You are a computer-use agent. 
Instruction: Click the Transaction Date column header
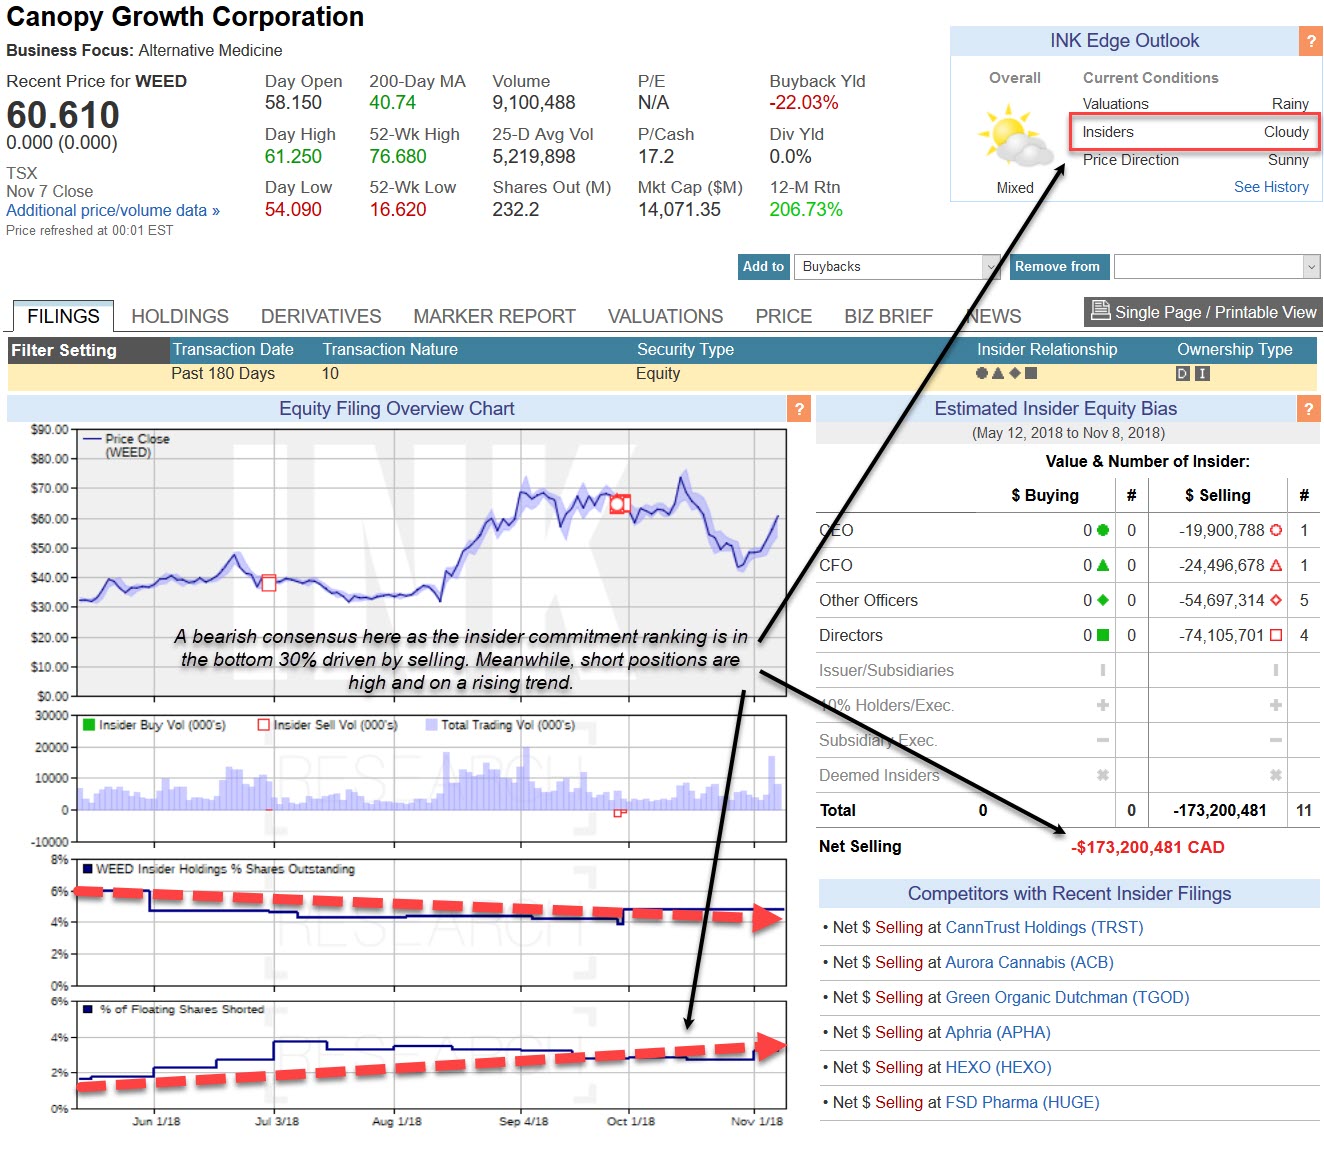(x=233, y=350)
